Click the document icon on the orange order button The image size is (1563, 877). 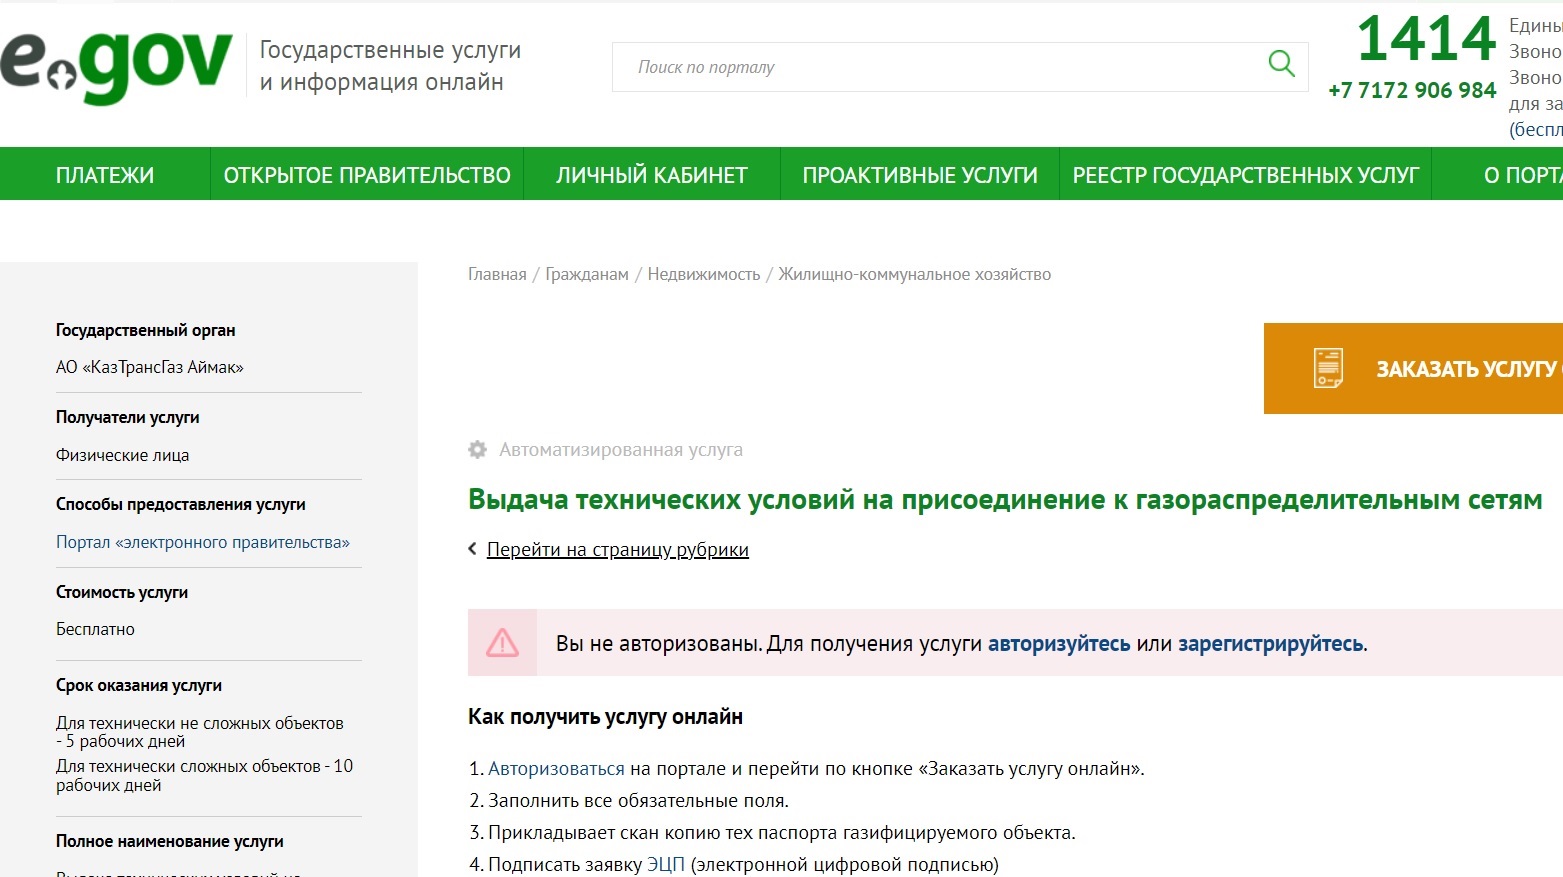pos(1329,367)
